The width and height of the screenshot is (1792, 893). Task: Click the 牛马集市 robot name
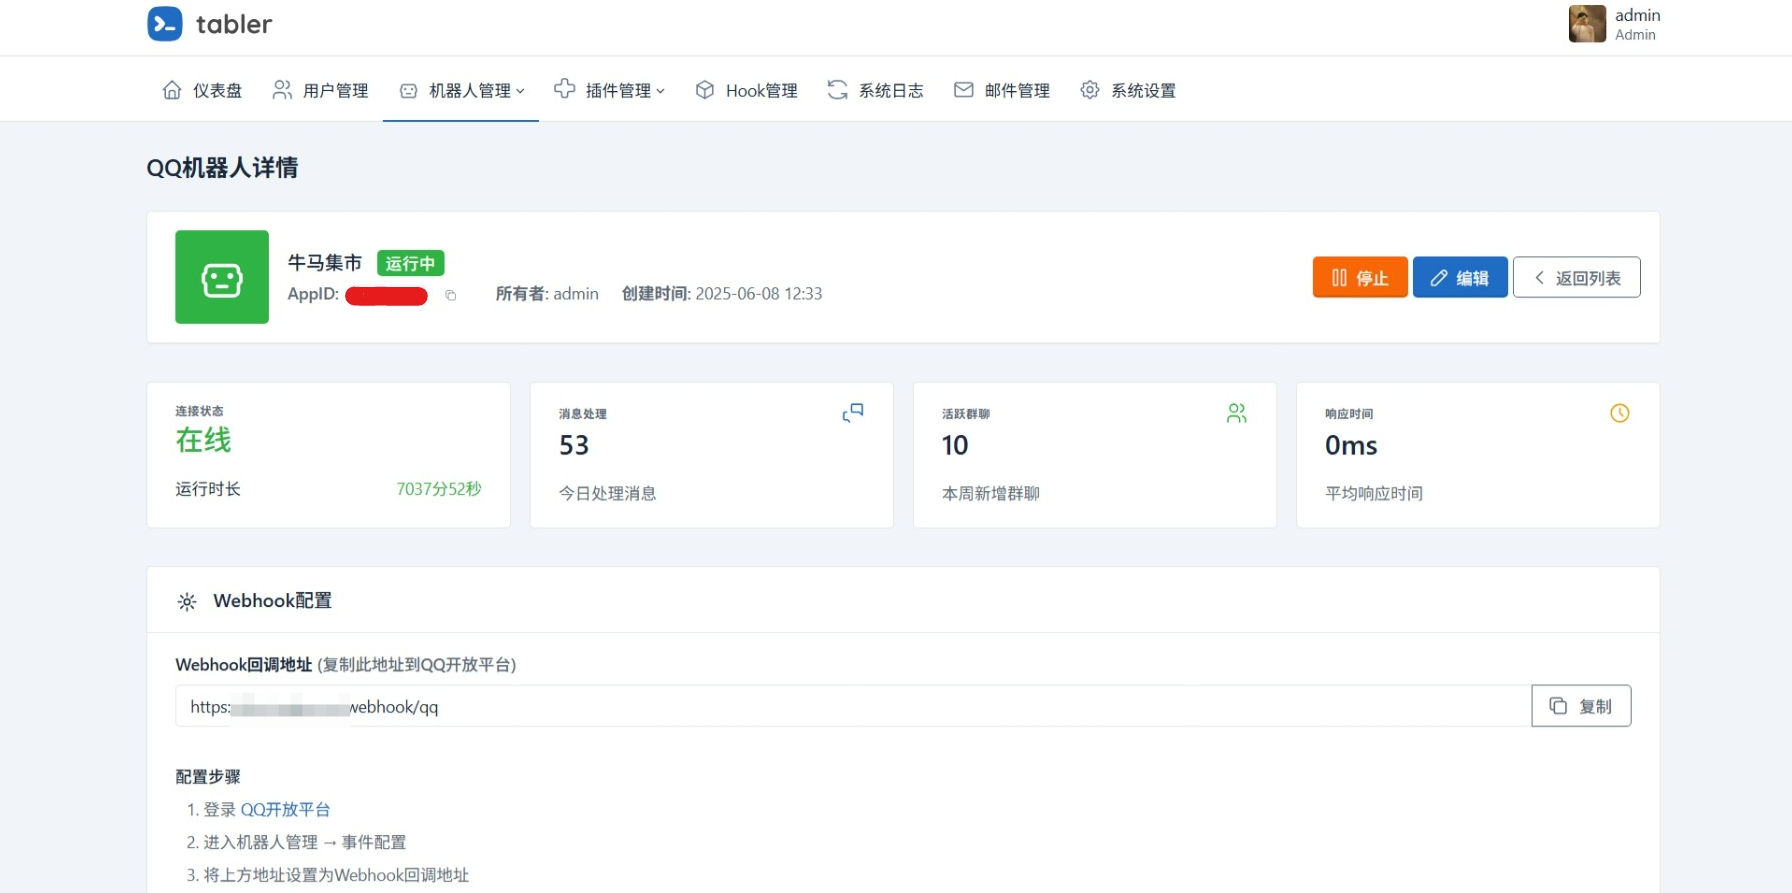coord(325,263)
